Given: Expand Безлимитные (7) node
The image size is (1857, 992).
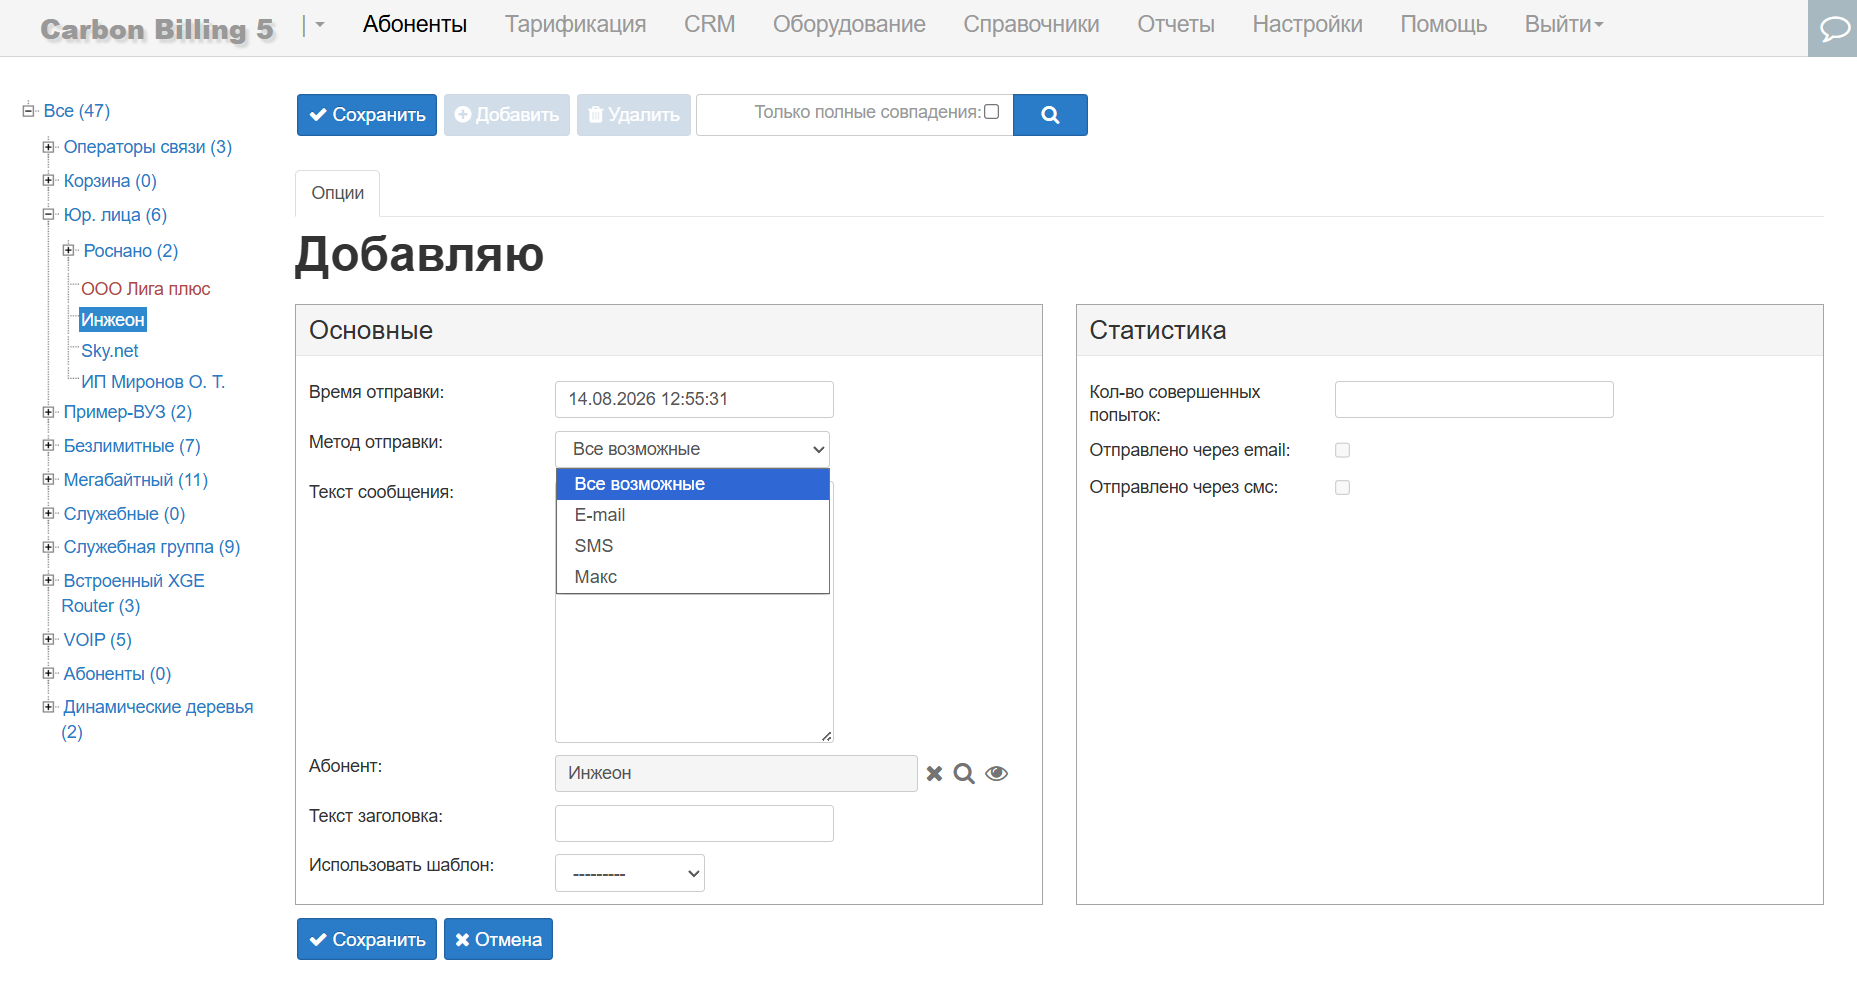Looking at the screenshot, I should click(48, 445).
